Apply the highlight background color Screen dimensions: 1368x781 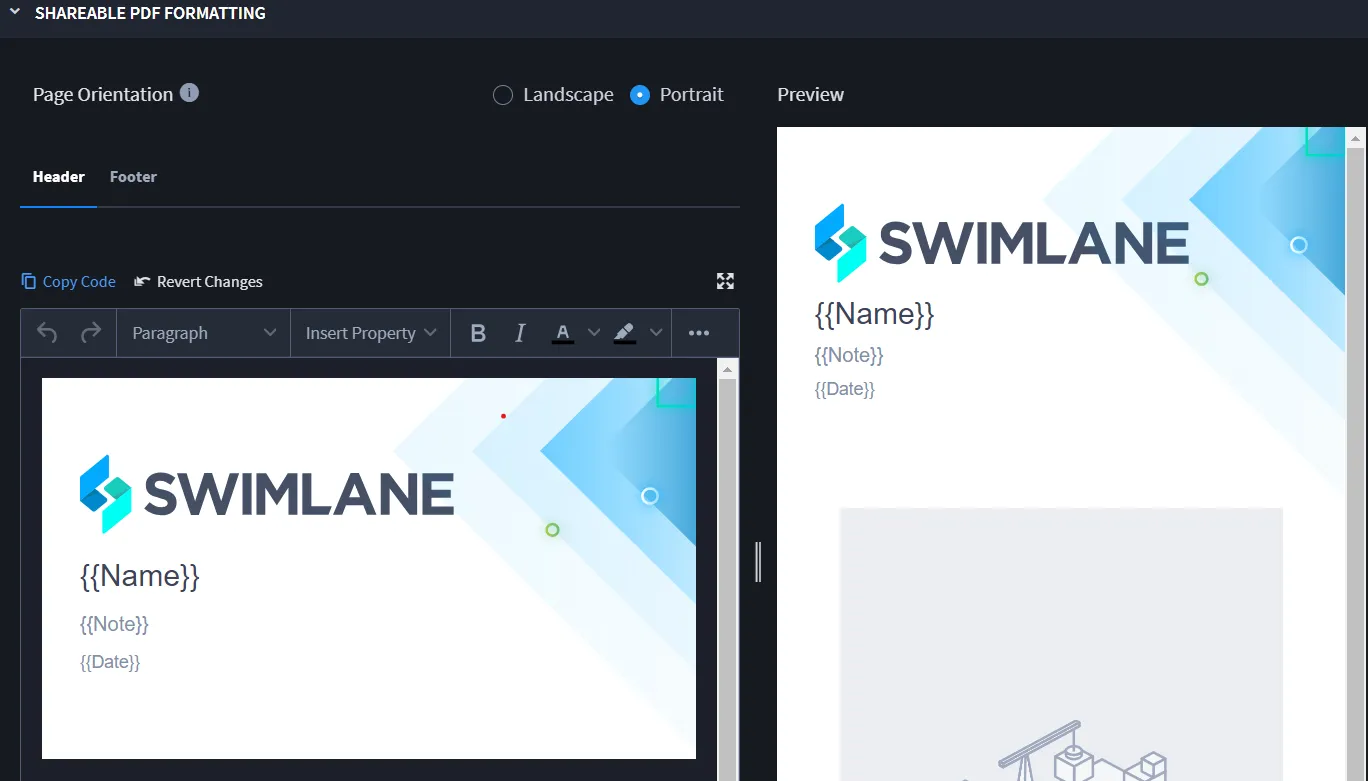[x=625, y=333]
